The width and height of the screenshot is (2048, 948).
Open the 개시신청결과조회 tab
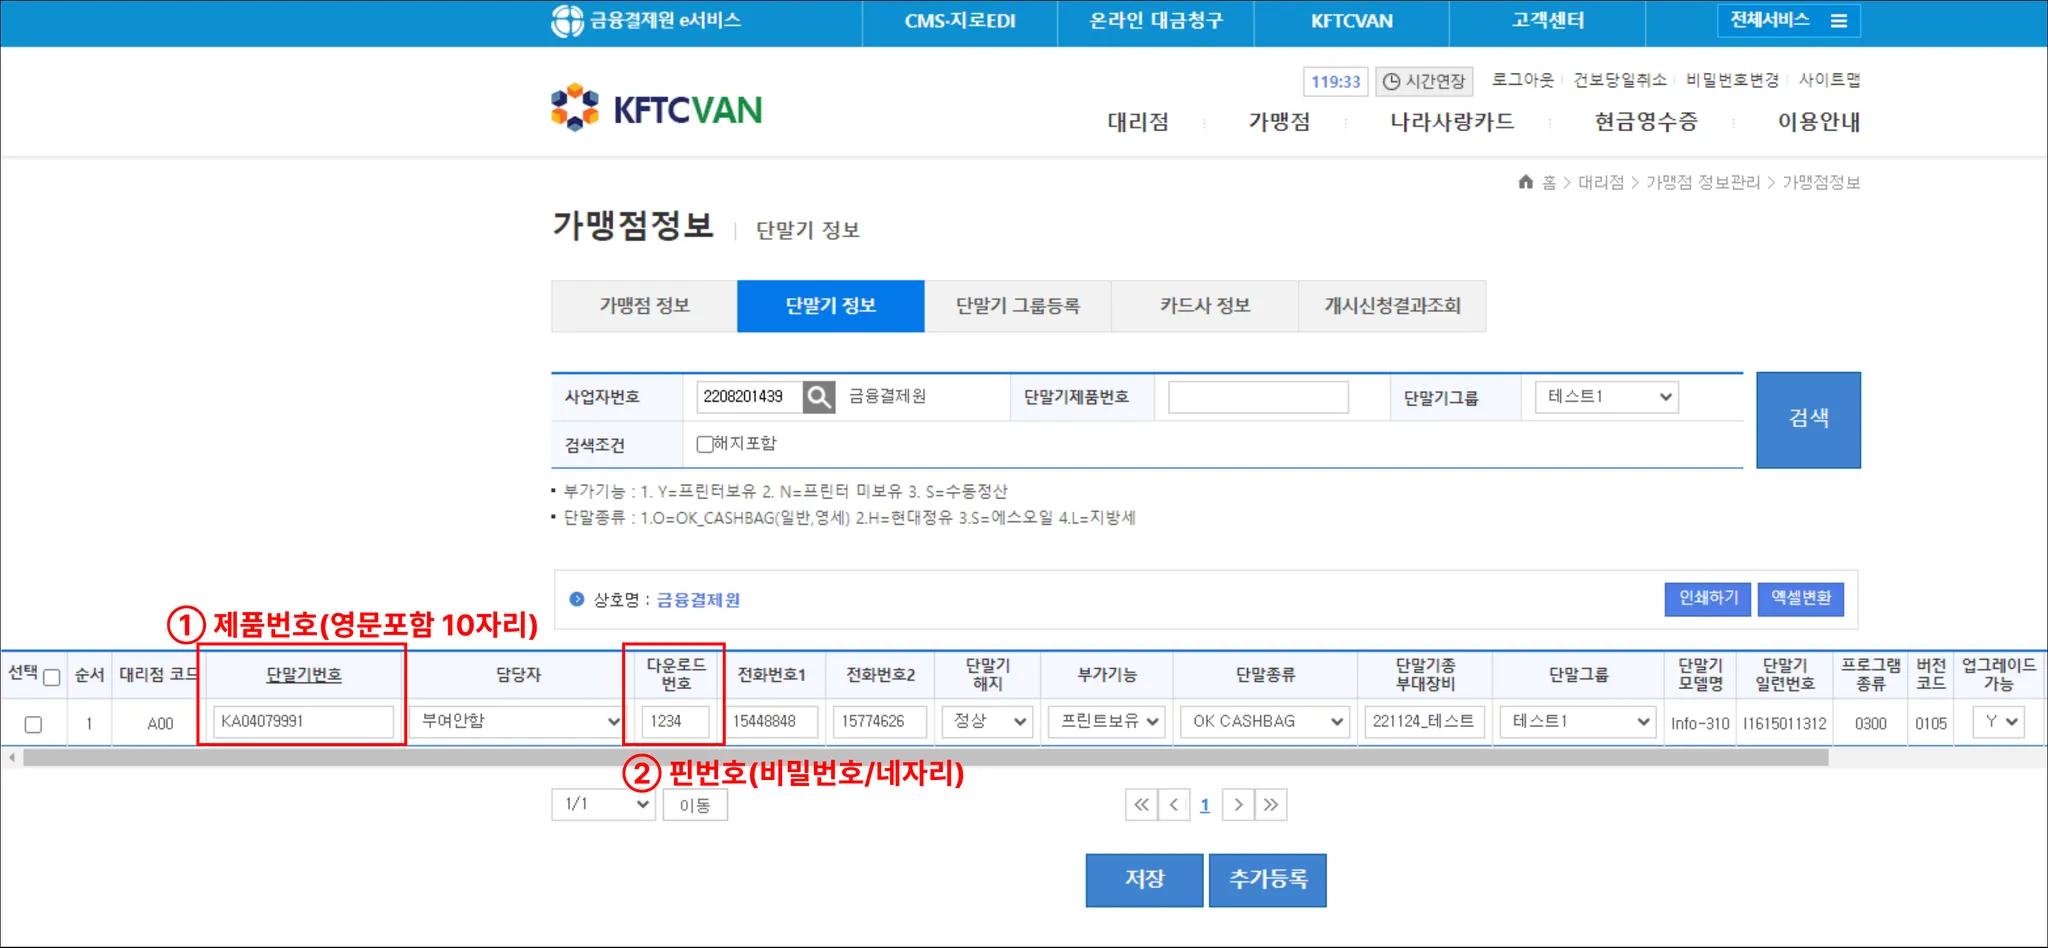(x=1392, y=306)
